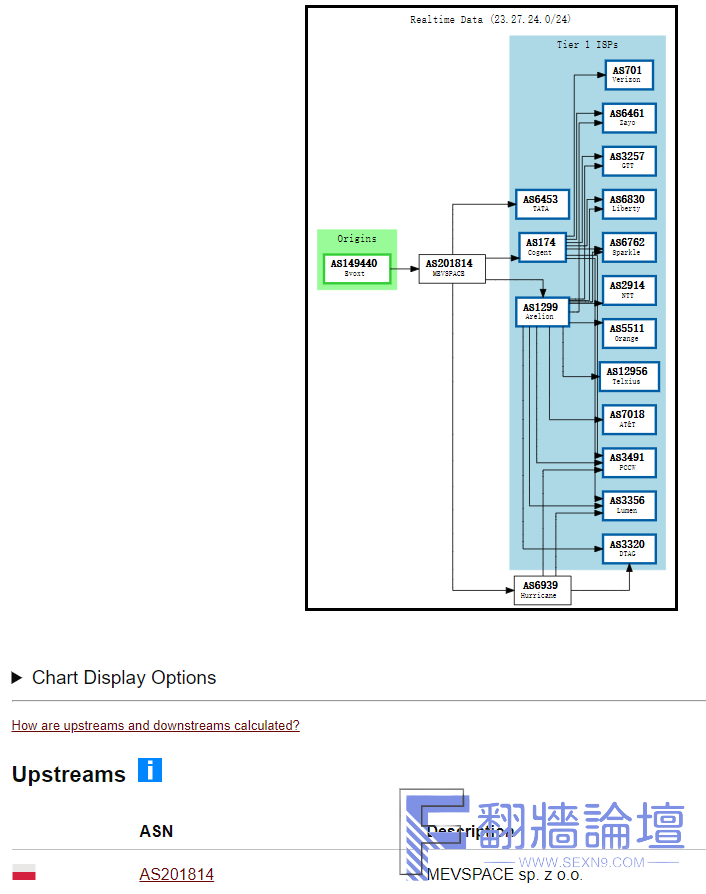This screenshot has height=894, width=706.
Task: Click the blue info icon beside Upstreams
Action: click(x=150, y=770)
